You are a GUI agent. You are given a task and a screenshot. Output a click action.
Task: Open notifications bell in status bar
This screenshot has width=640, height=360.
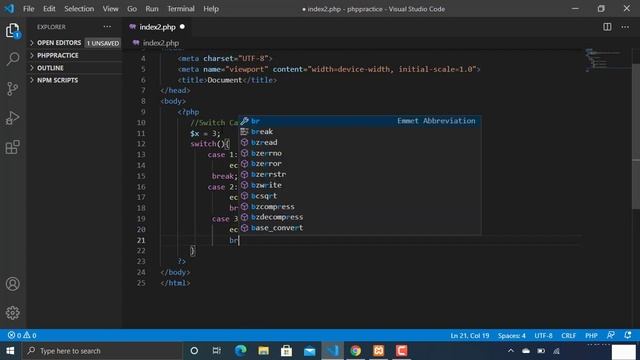click(x=628, y=335)
